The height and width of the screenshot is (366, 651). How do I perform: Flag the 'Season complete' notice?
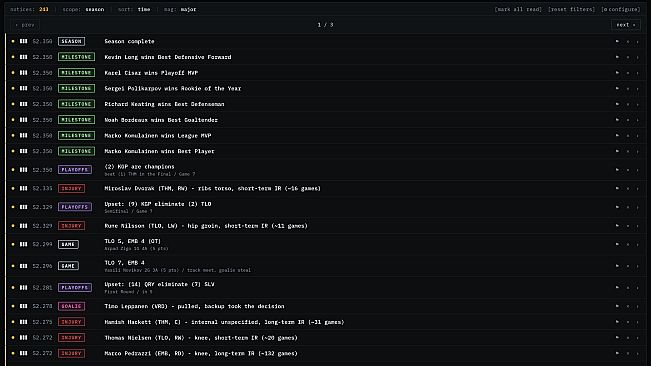(x=617, y=41)
